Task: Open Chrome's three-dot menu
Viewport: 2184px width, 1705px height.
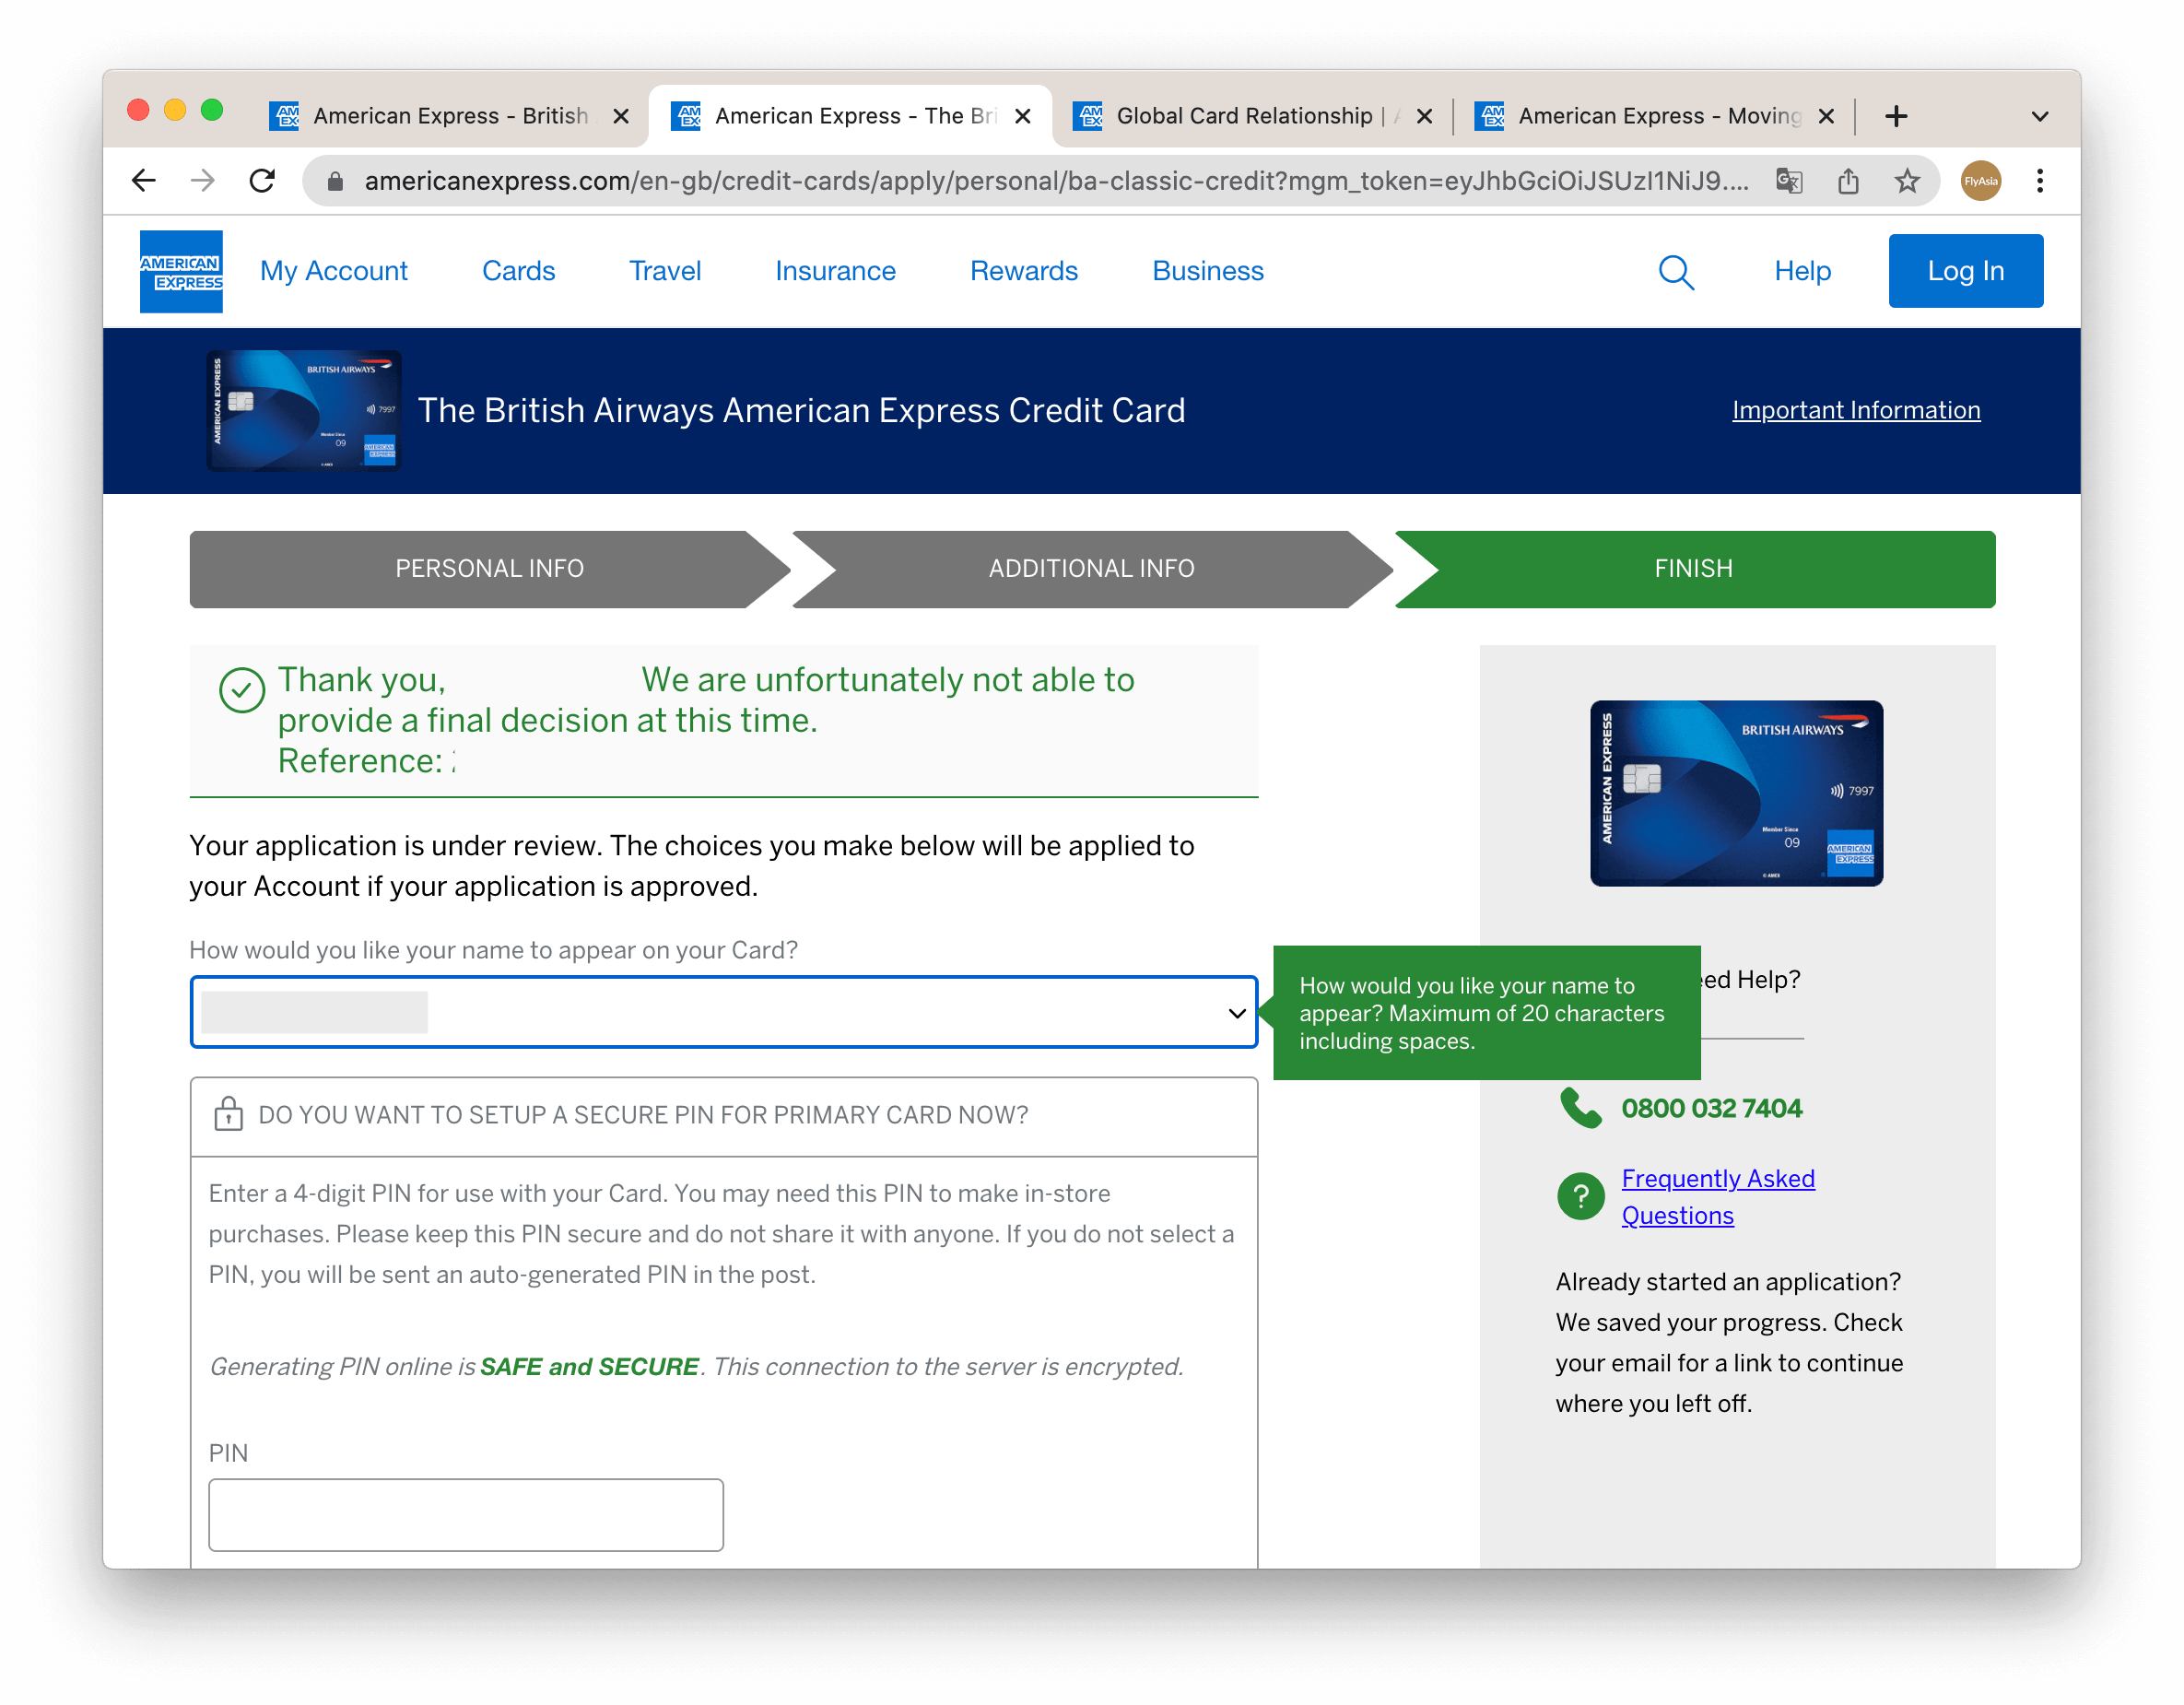Action: coord(2040,181)
